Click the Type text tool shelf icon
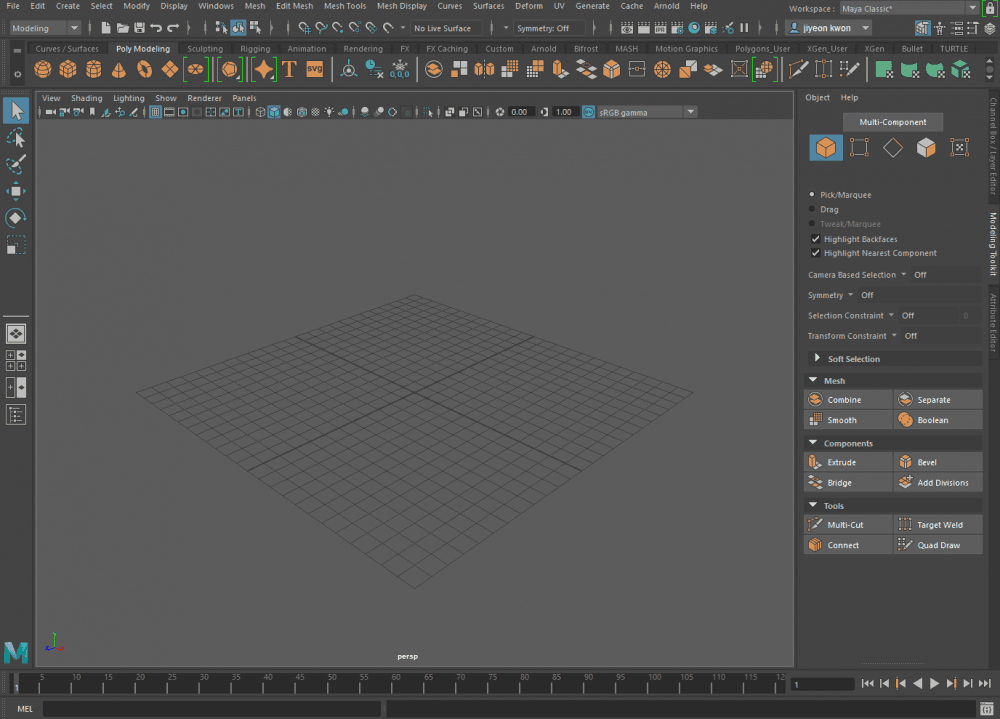Image resolution: width=1000 pixels, height=719 pixels. [289, 70]
